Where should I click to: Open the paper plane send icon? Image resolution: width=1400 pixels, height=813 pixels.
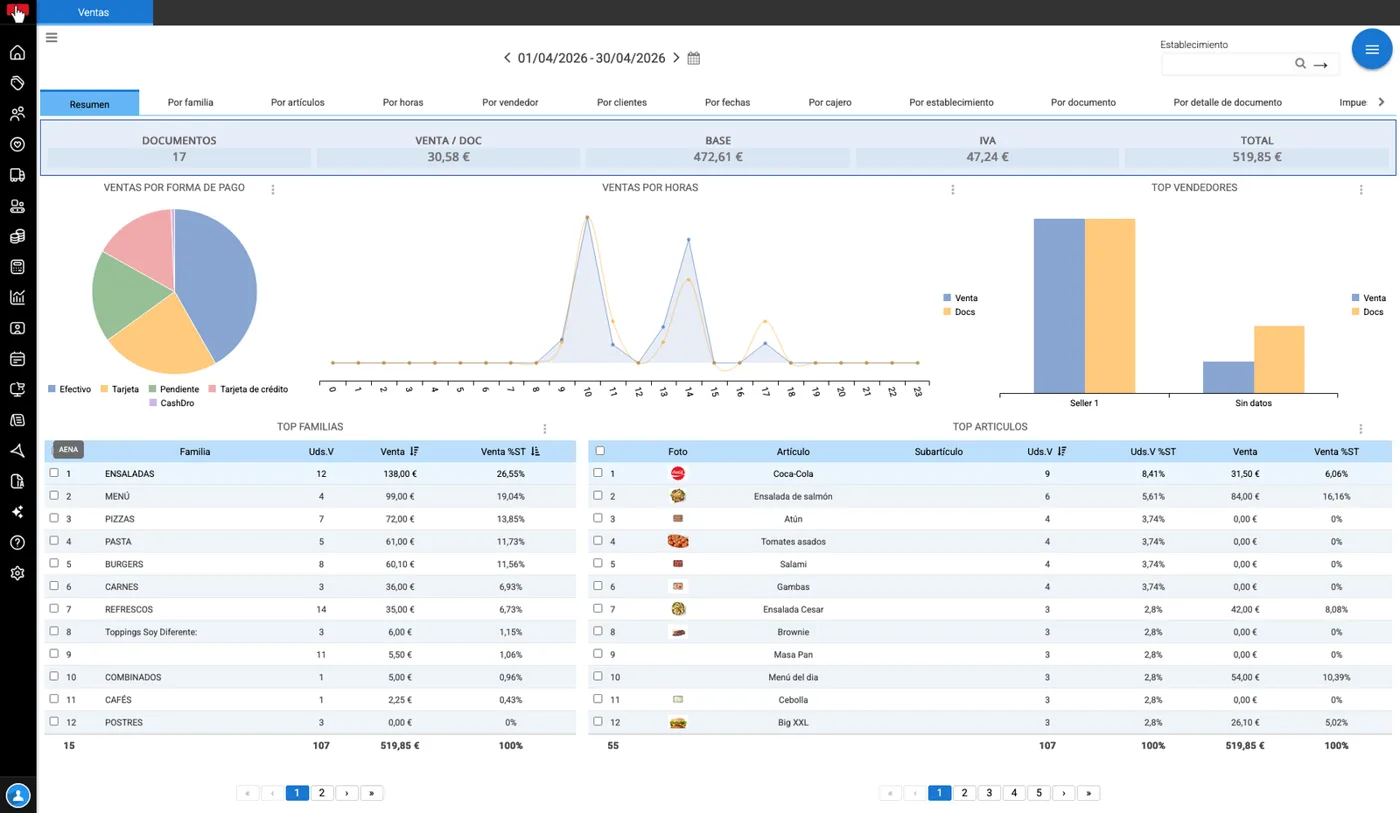[x=17, y=451]
